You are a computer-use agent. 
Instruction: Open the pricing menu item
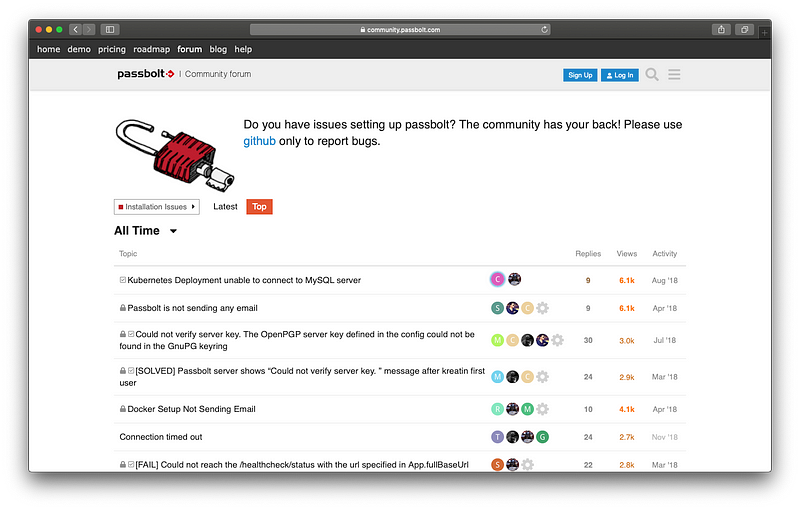(x=112, y=49)
